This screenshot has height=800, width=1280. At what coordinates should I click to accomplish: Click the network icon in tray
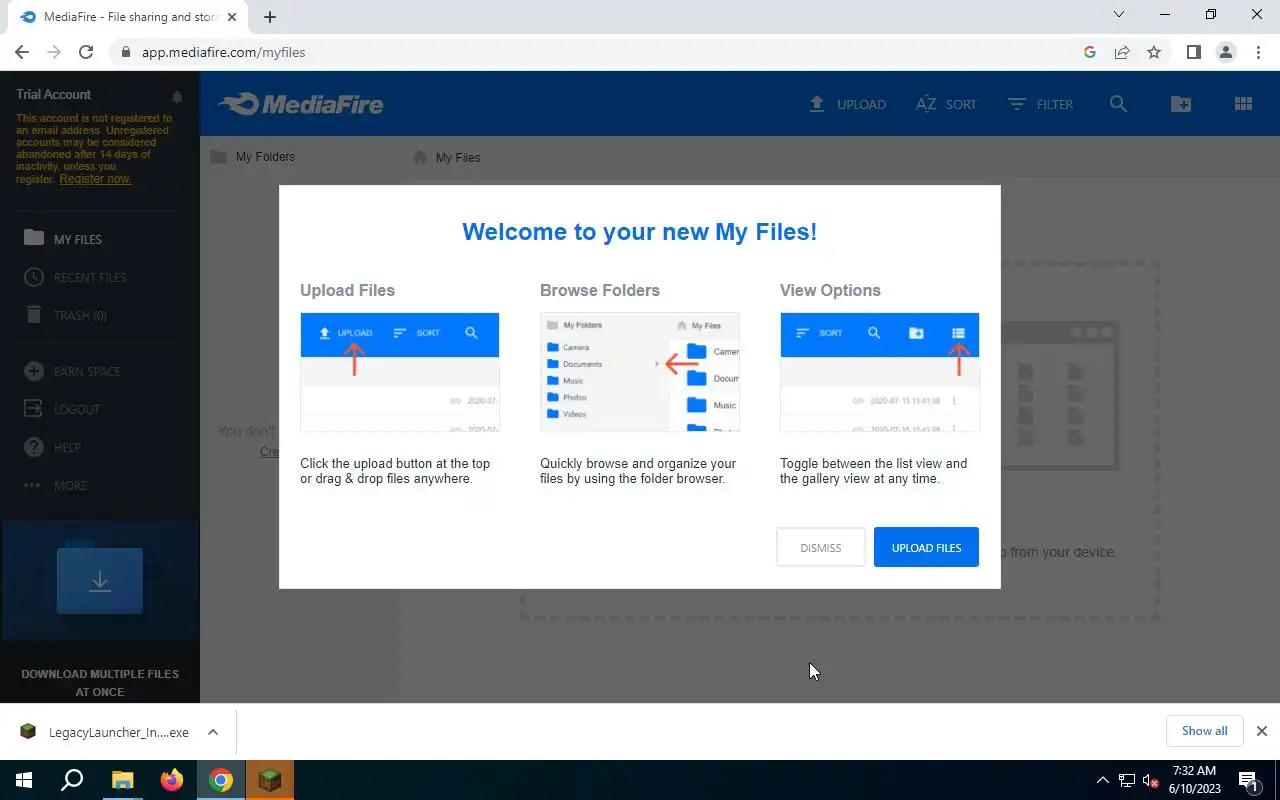click(1126, 780)
